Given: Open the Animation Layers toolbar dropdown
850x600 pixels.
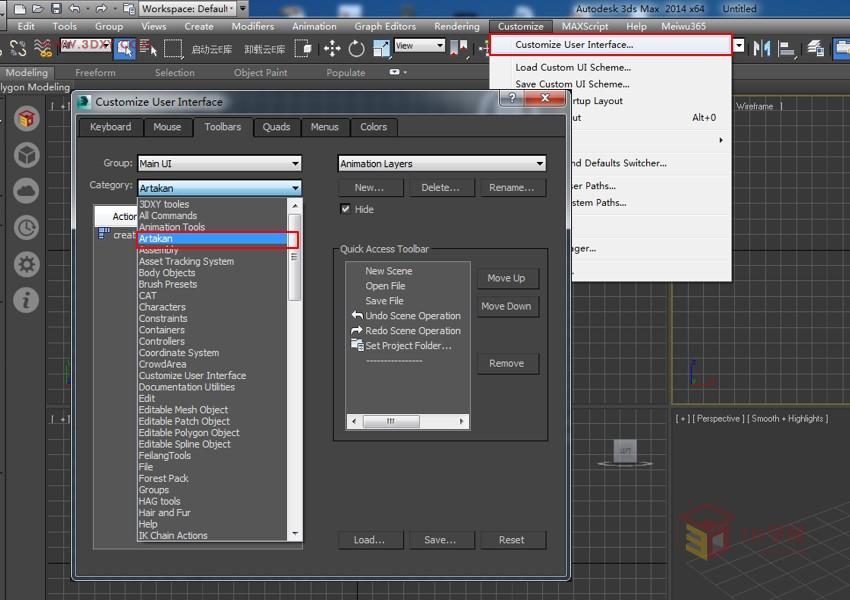Looking at the screenshot, I should click(442, 163).
